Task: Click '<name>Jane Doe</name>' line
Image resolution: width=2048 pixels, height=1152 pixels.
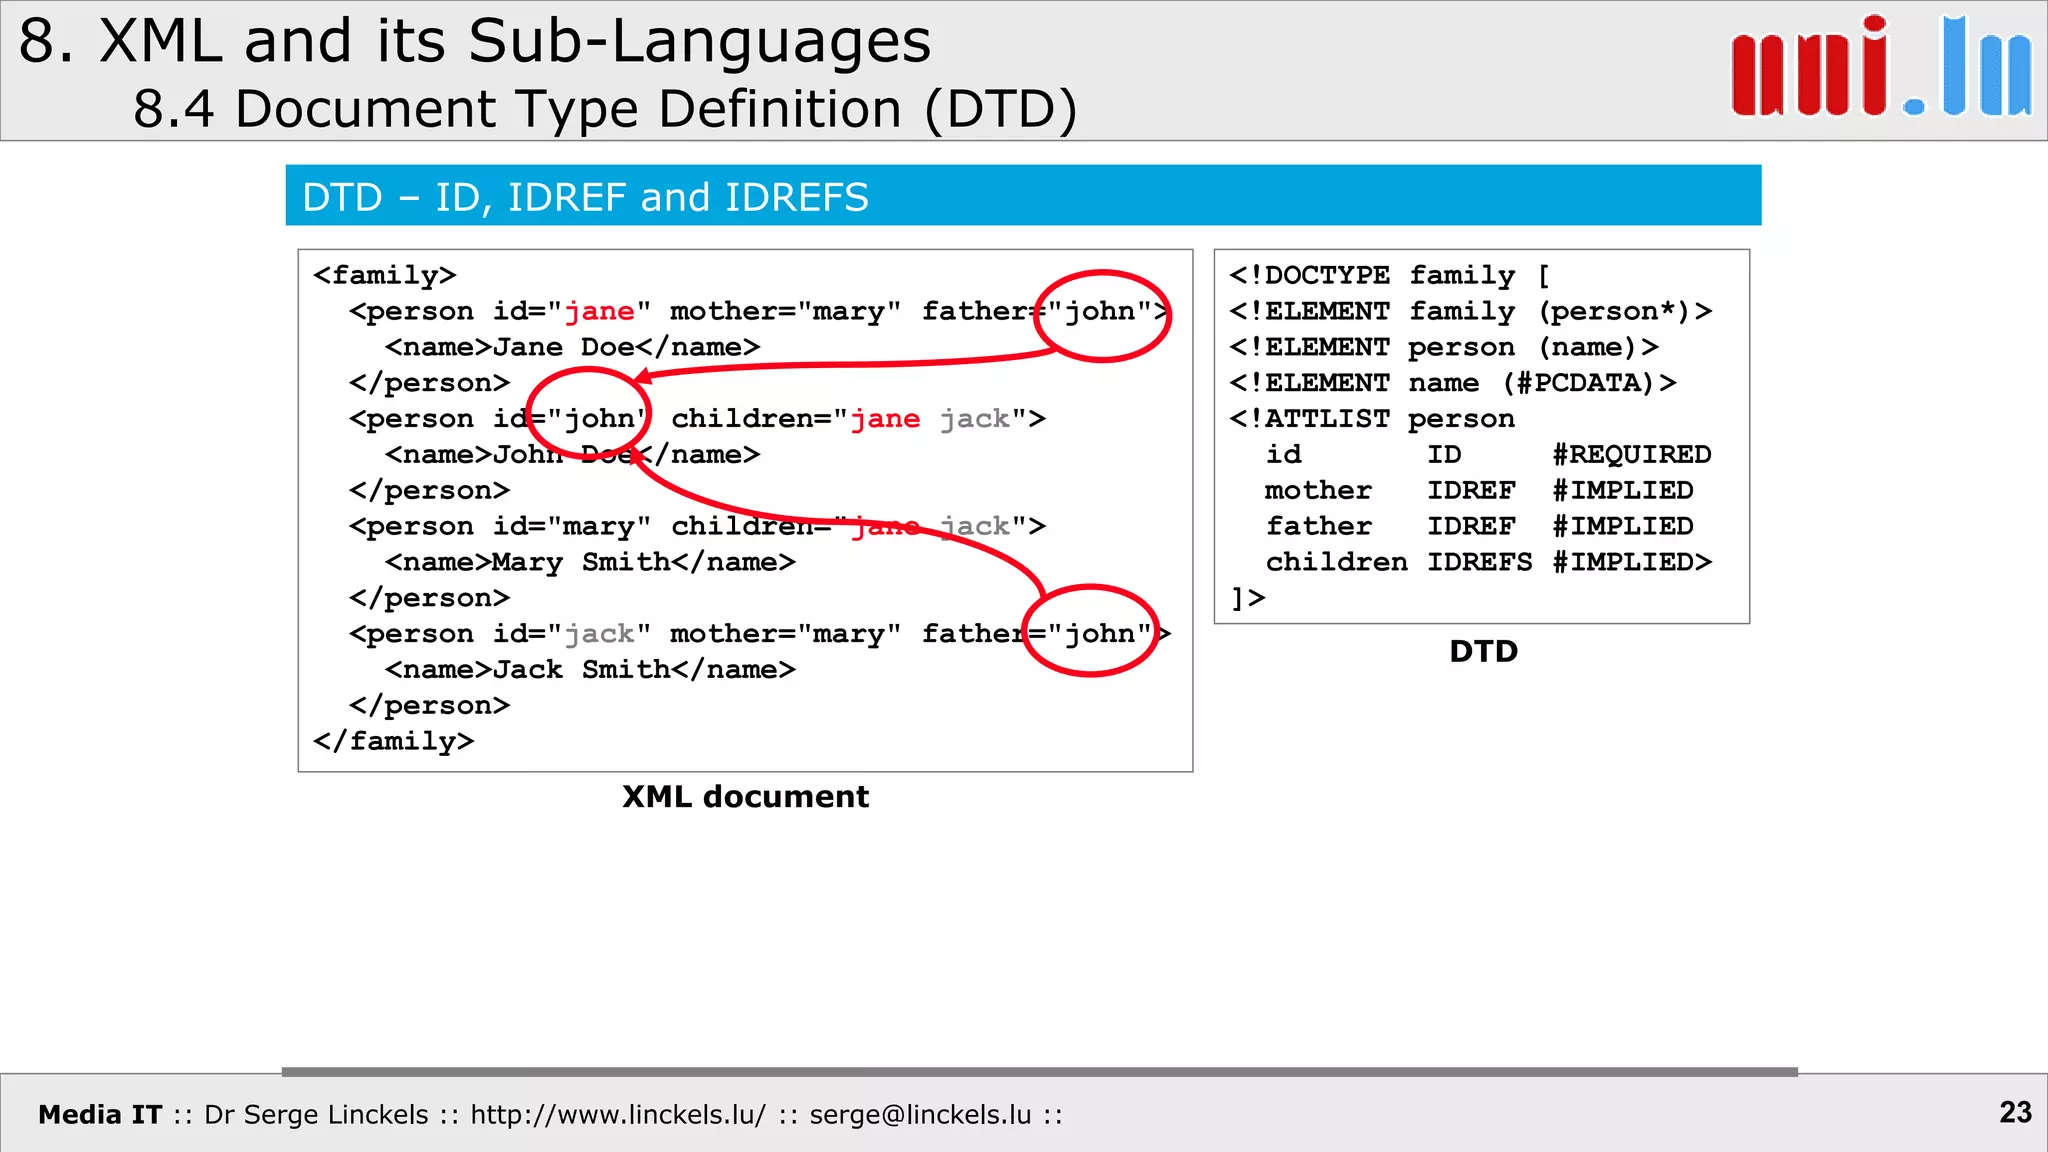Action: point(573,347)
